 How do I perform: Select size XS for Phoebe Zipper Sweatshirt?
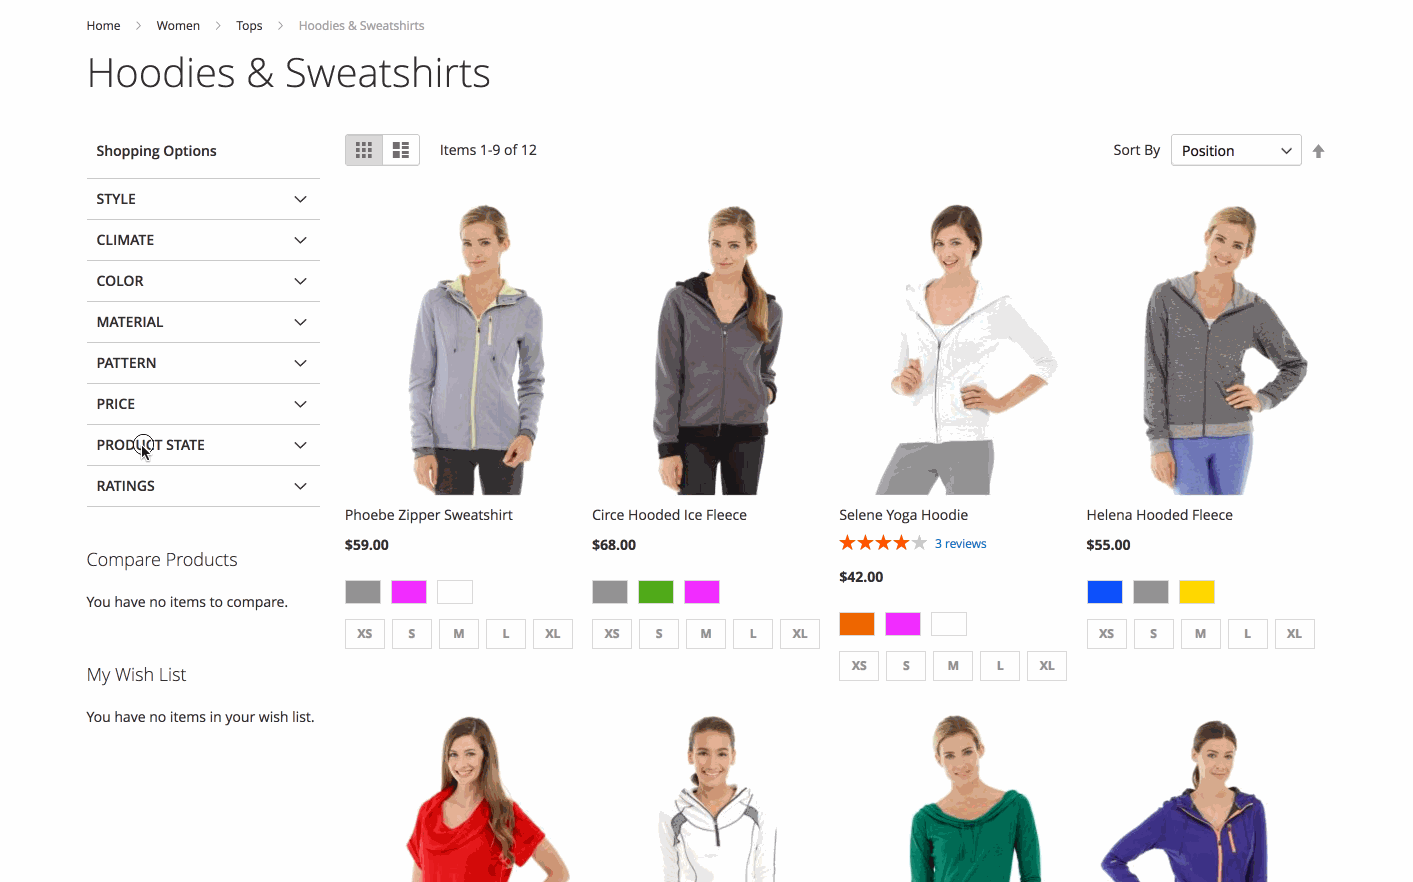click(x=365, y=634)
